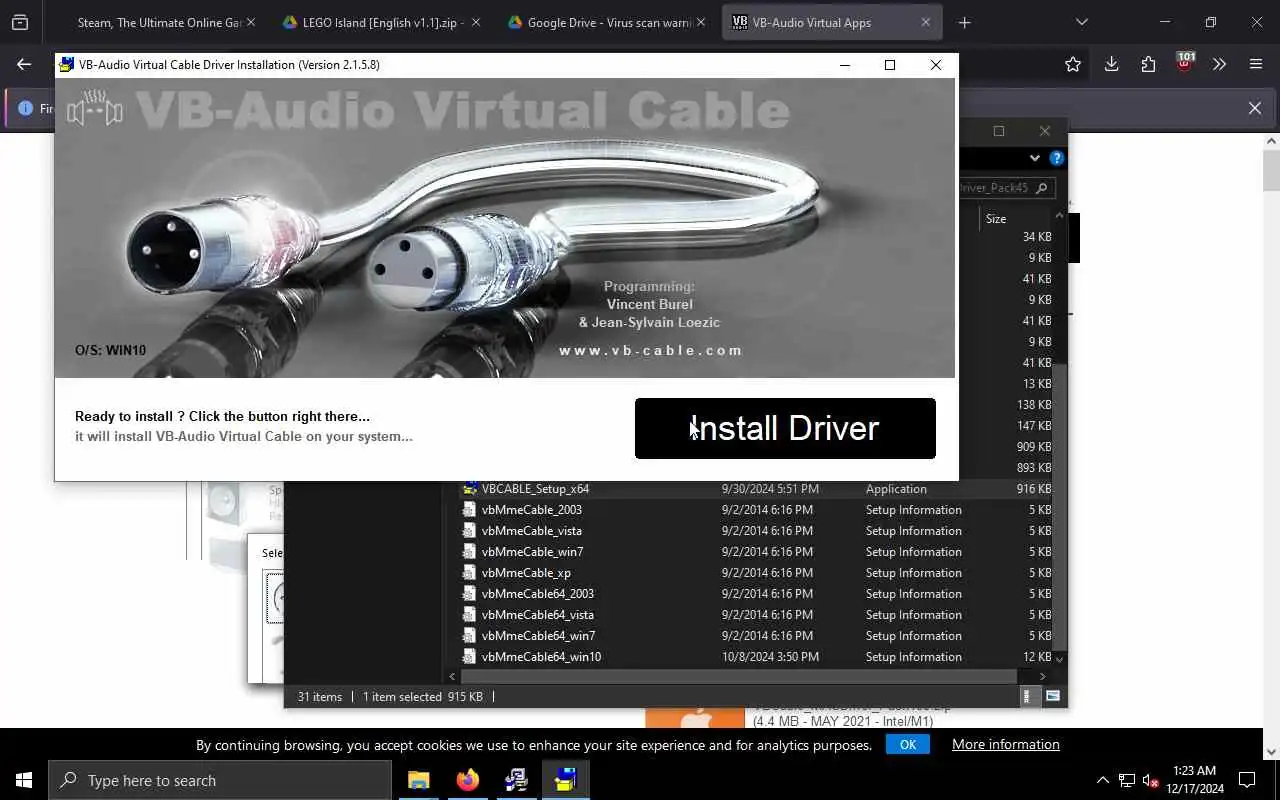This screenshot has height=800, width=1280.
Task: Click the uBlock Origin icon showing 101
Action: [x=1184, y=63]
